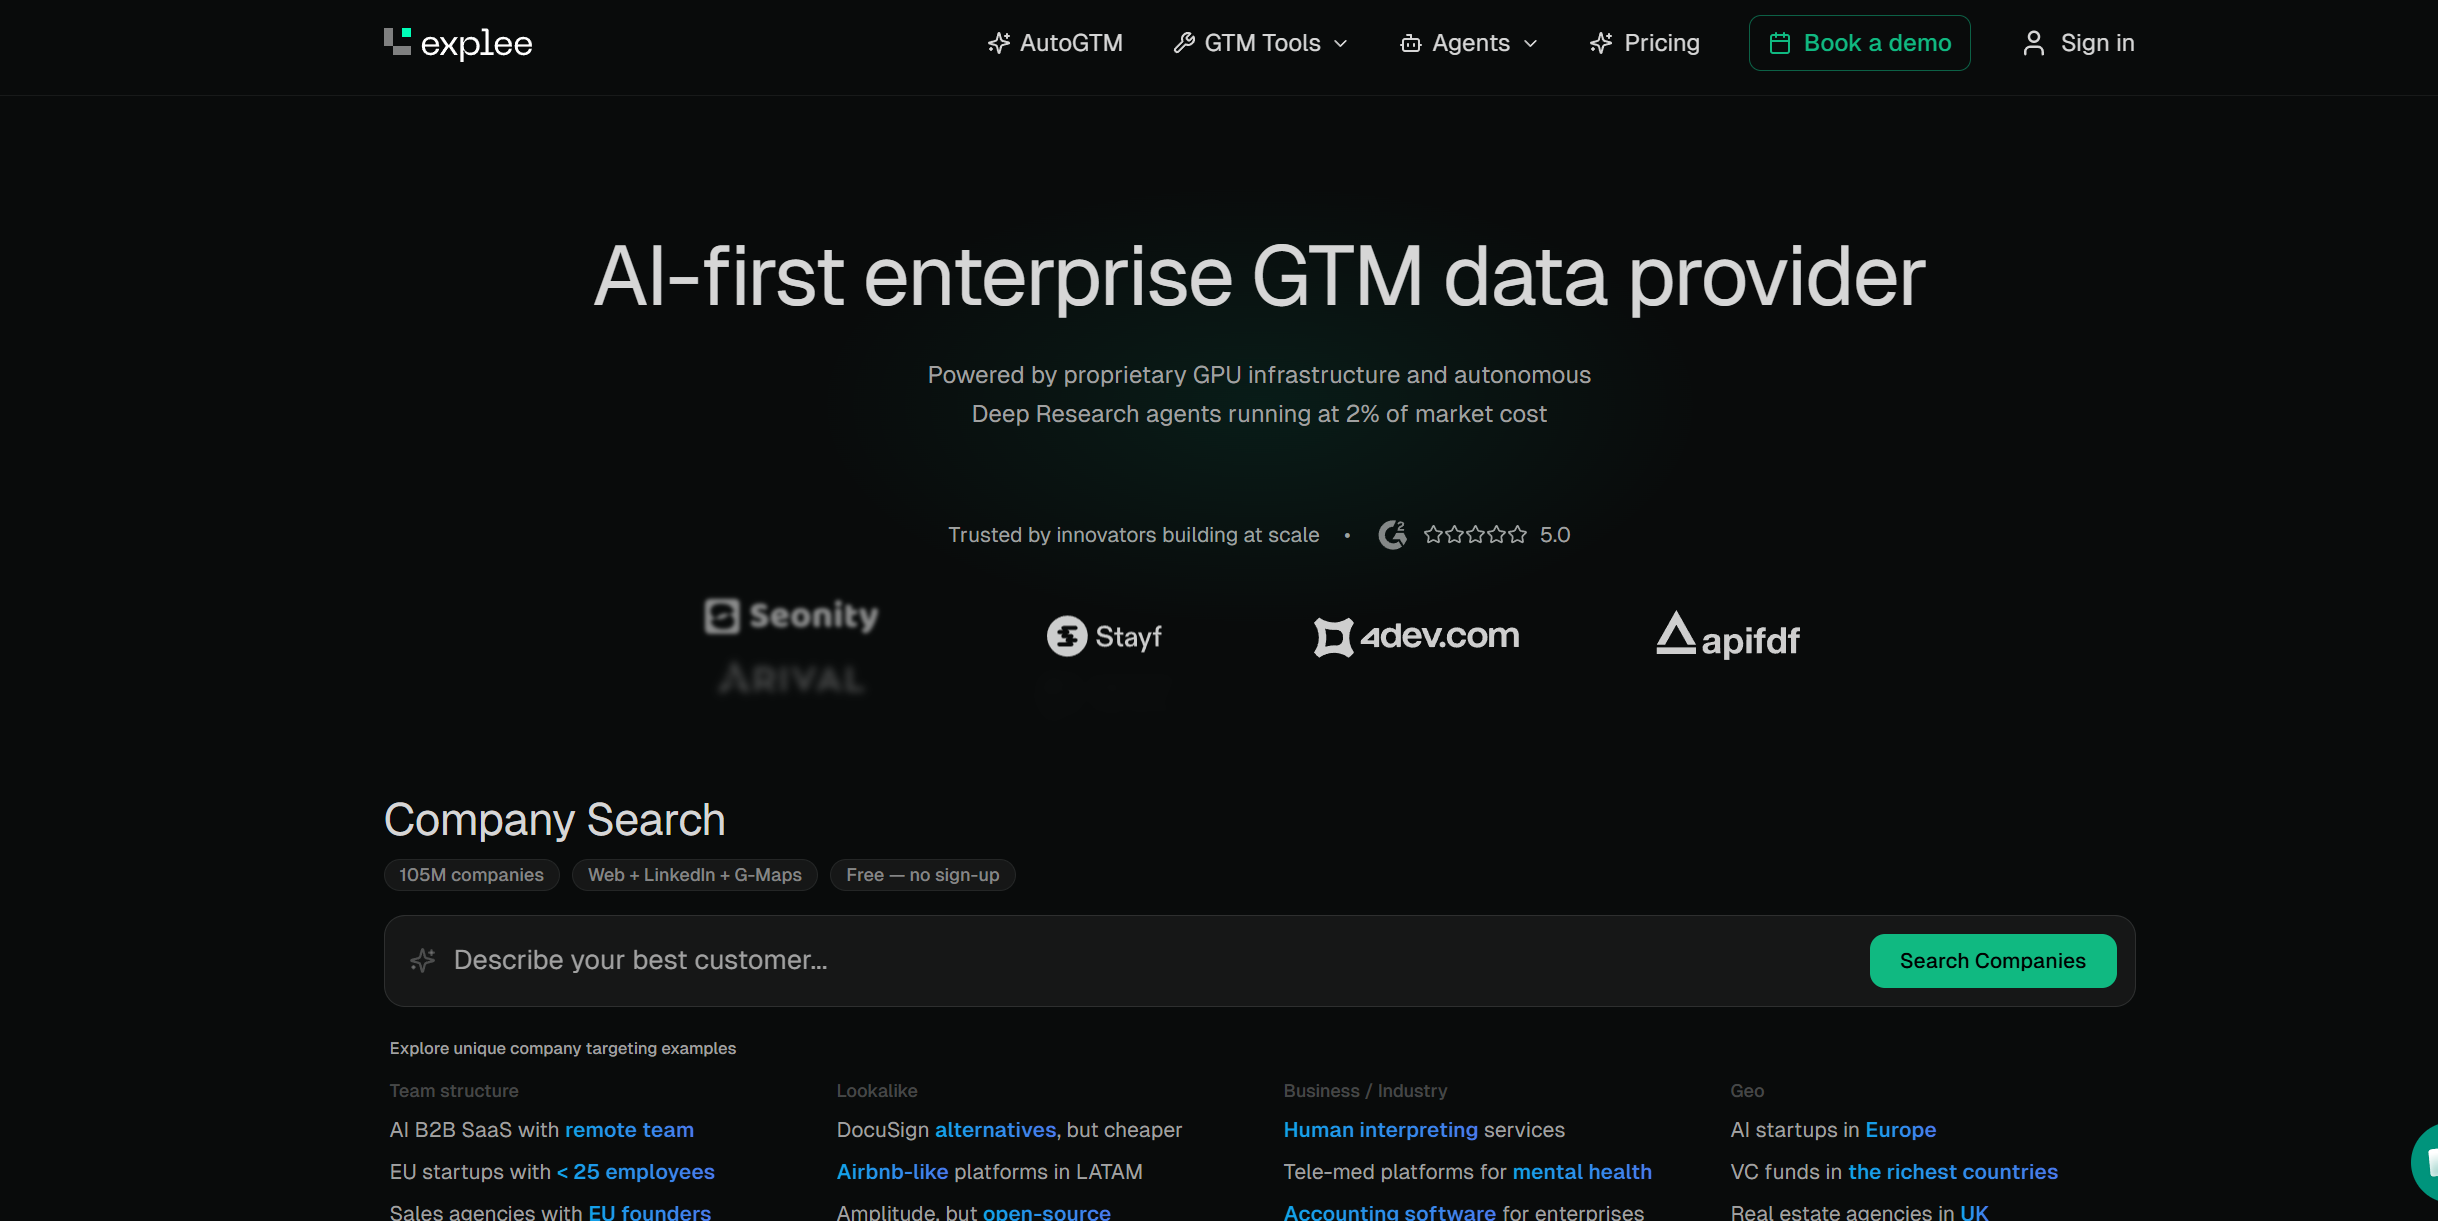Viewport: 2438px width, 1221px height.
Task: Select Airbnb-like platforms in LATAM example
Action: 989,1172
